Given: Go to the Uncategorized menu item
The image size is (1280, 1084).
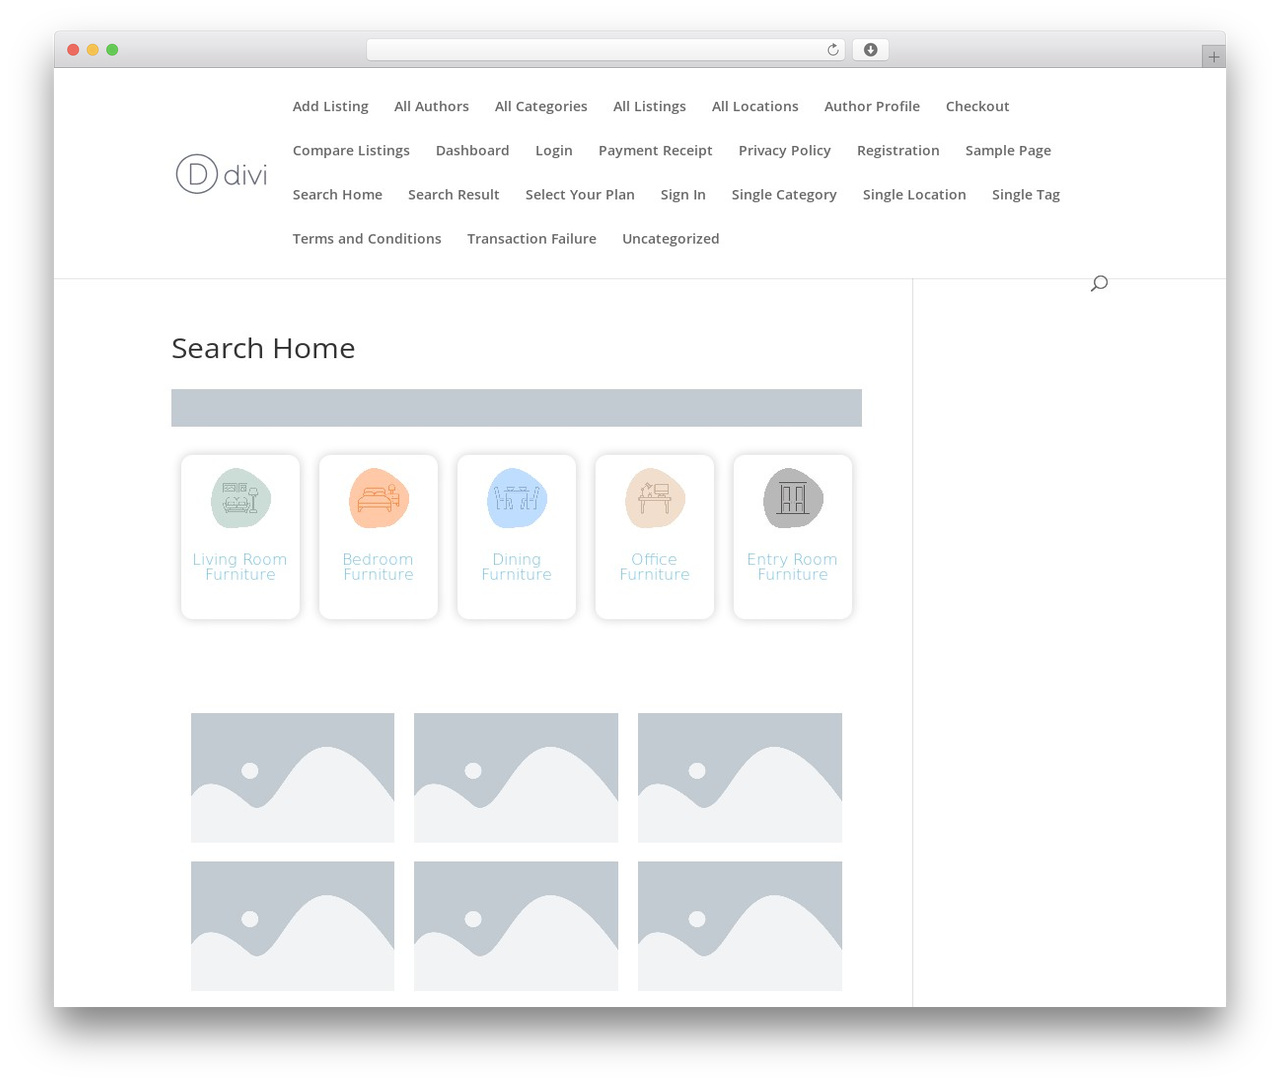Looking at the screenshot, I should point(670,238).
